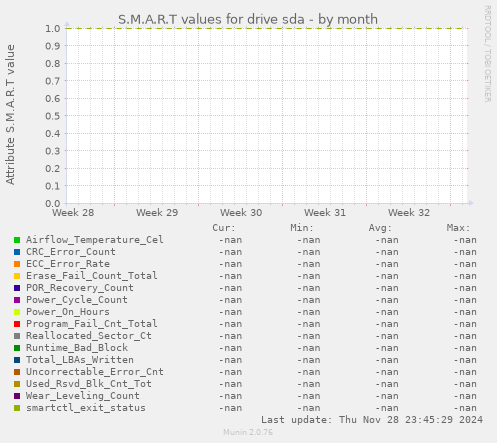
Task: Click the Wear_Leveling_Count dark purple swatch
Action: (17, 396)
